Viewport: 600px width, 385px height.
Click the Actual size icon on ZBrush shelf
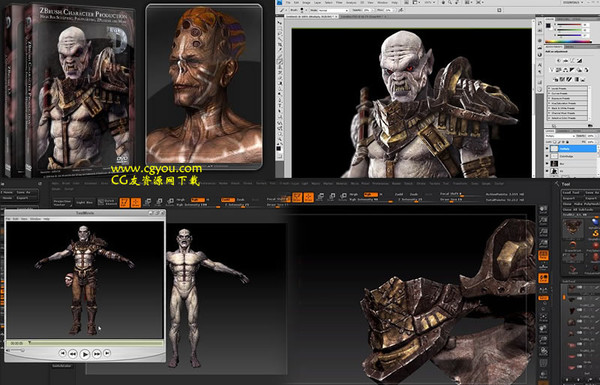[x=543, y=232]
